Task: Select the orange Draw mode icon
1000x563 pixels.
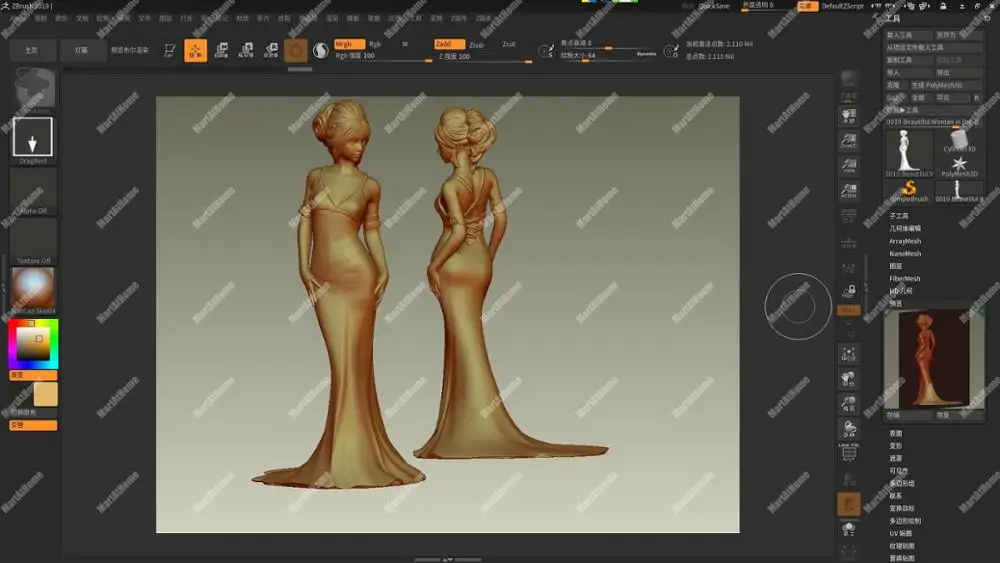Action: point(196,50)
